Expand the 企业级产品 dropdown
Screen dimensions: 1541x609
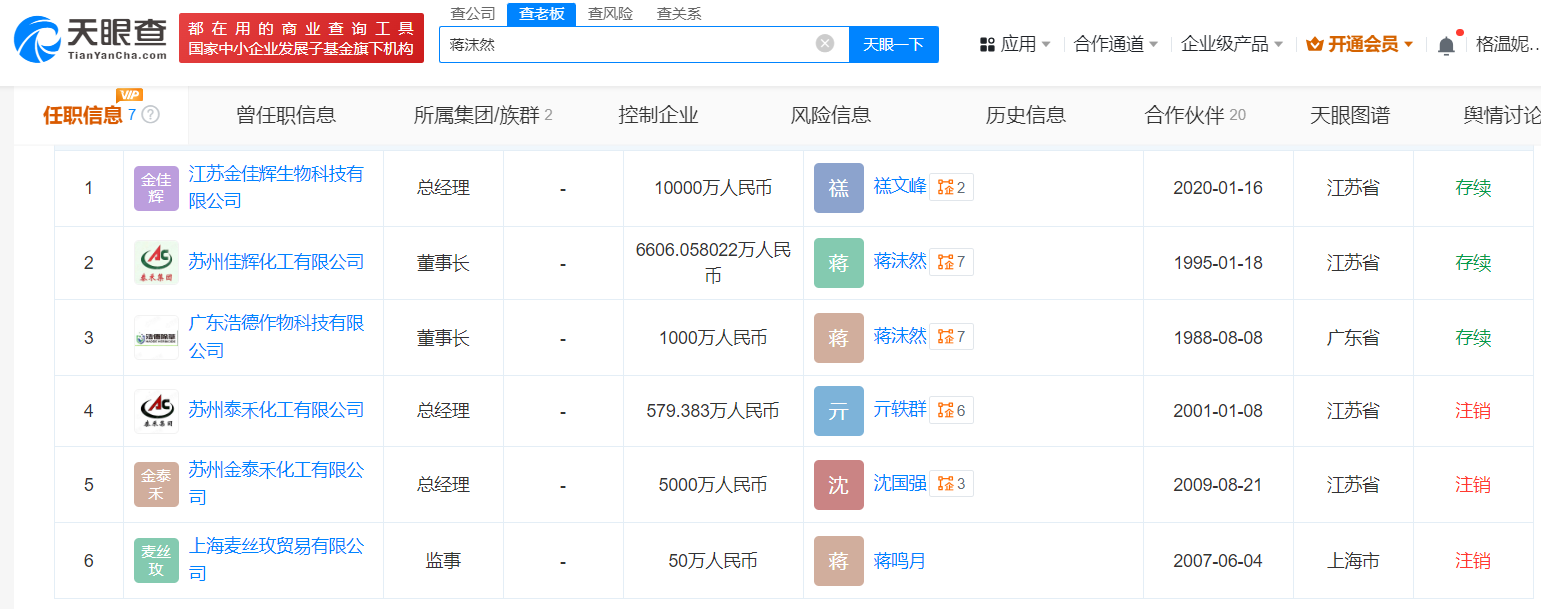pyautogui.click(x=1232, y=44)
